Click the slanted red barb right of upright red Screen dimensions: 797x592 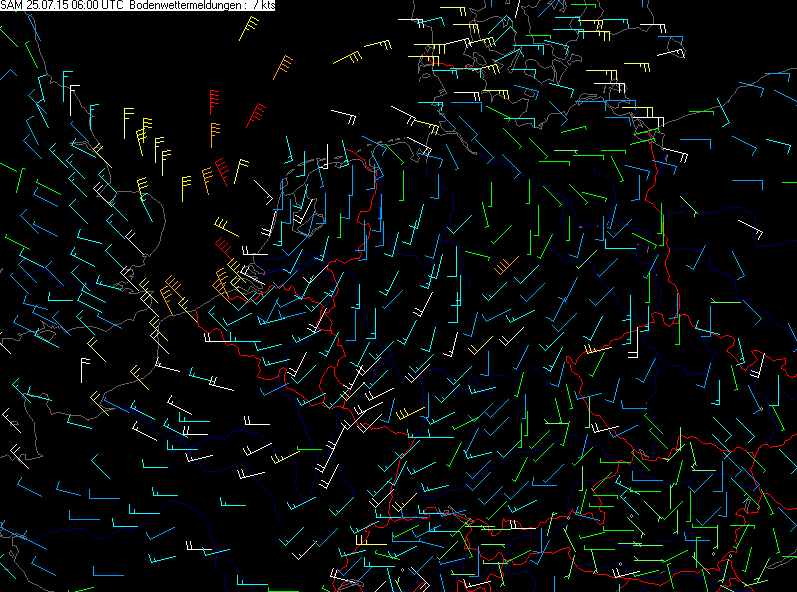[x=256, y=115]
